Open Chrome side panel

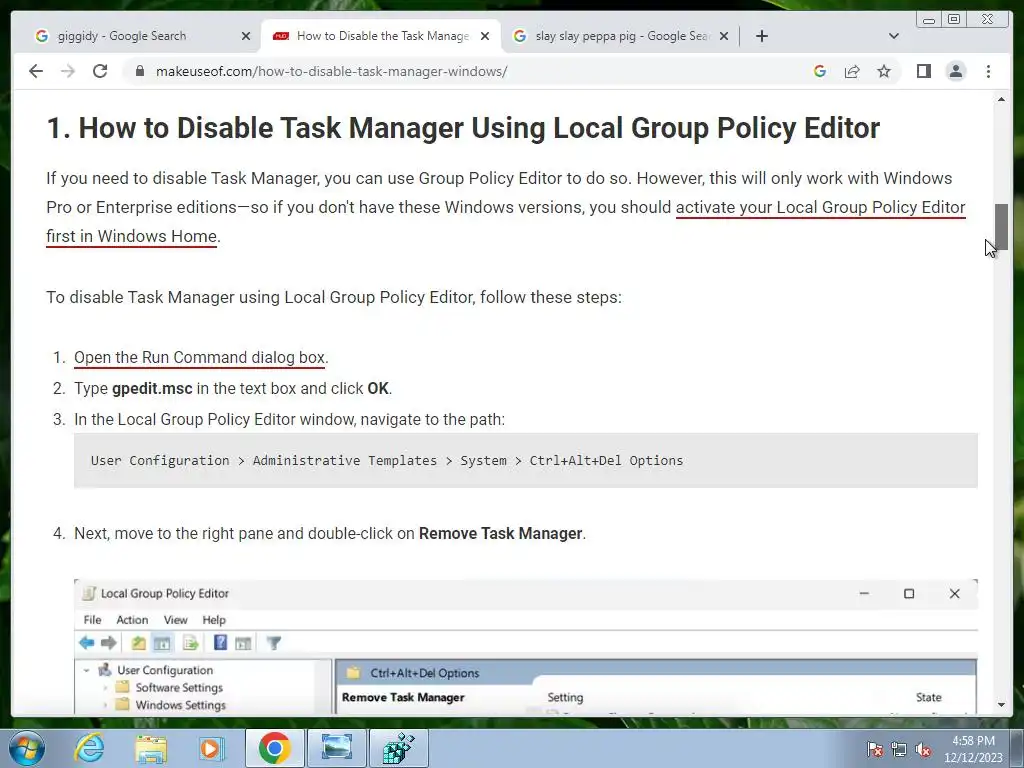[x=923, y=71]
